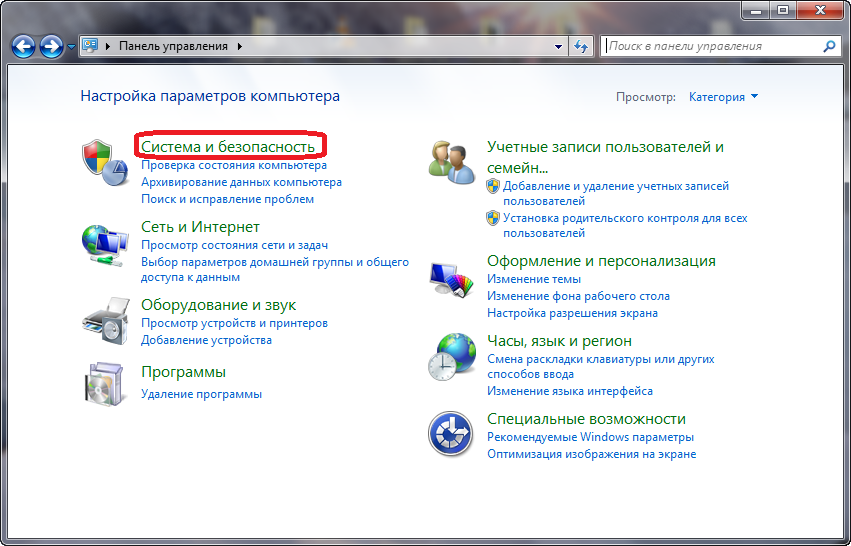Click the Clock, Language and Region icon

point(451,354)
